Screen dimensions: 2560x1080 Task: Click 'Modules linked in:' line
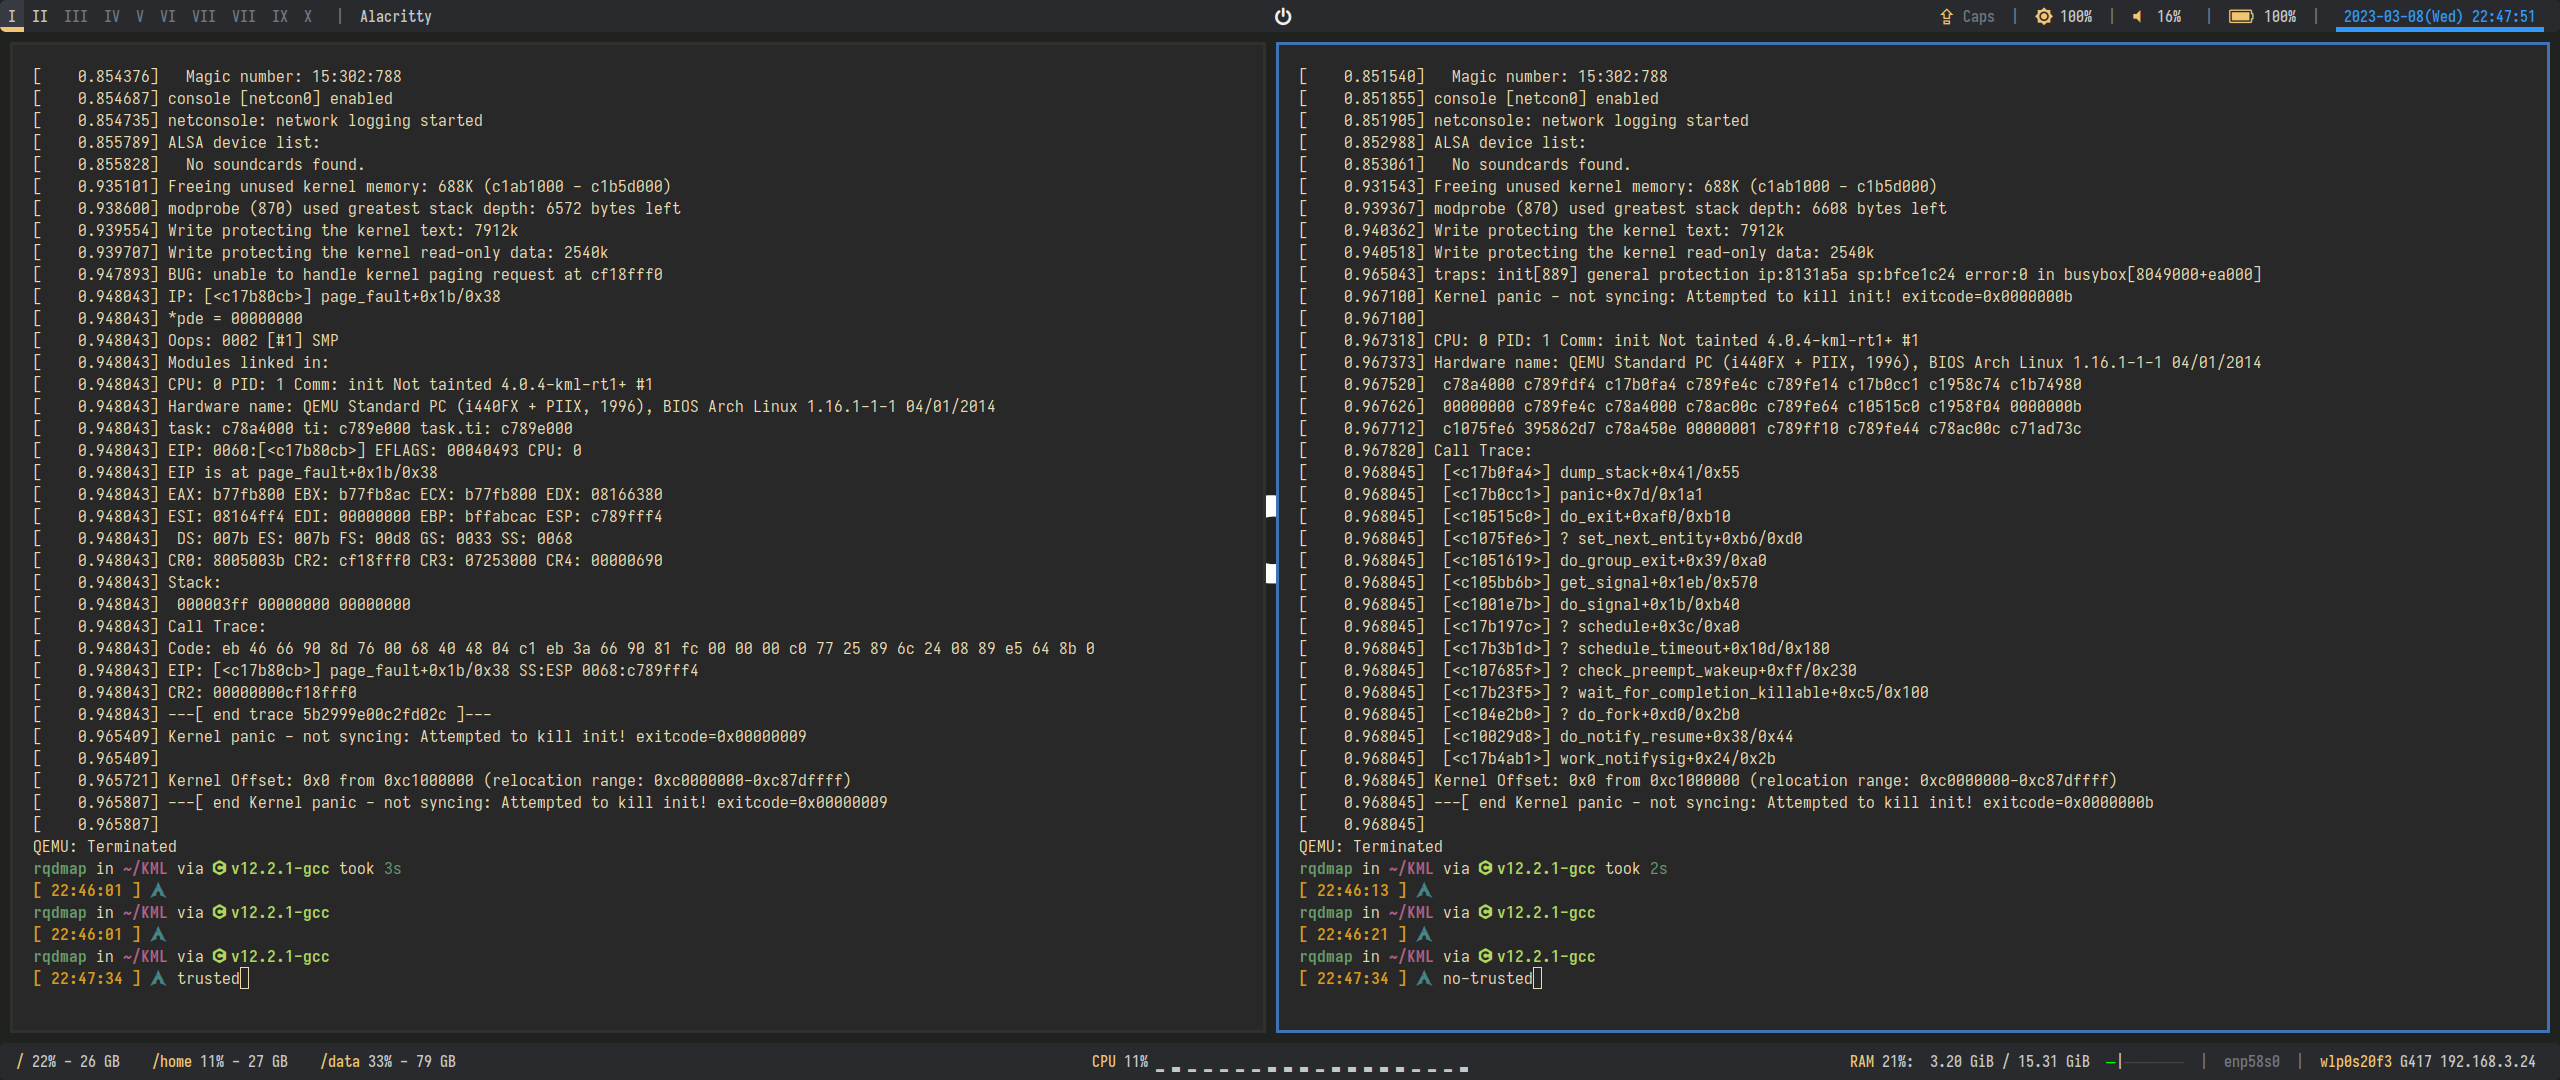(x=181, y=362)
